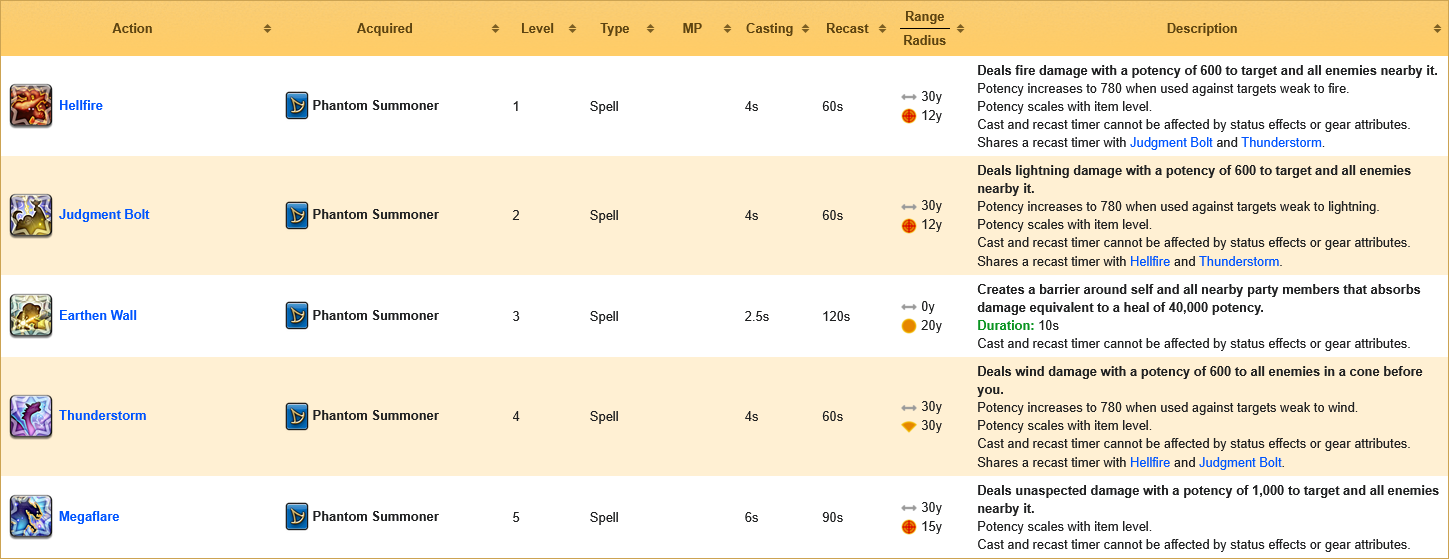Click Phantom Summoner job icon in Hellfire row
The image size is (1449, 559).
point(297,106)
